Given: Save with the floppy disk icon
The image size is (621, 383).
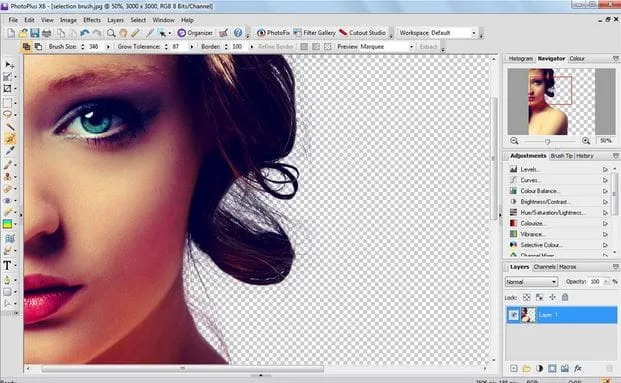Looking at the screenshot, I should pos(35,33).
